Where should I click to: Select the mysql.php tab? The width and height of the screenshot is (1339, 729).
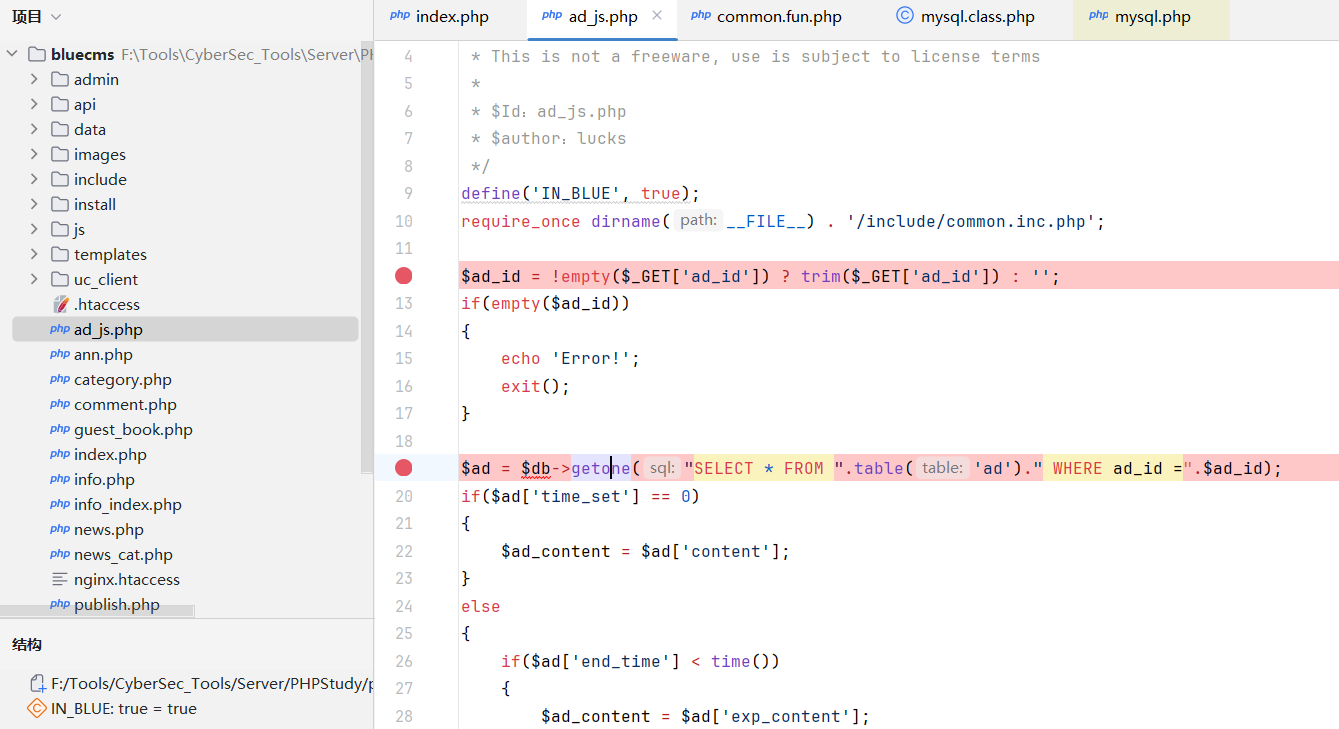1151,17
